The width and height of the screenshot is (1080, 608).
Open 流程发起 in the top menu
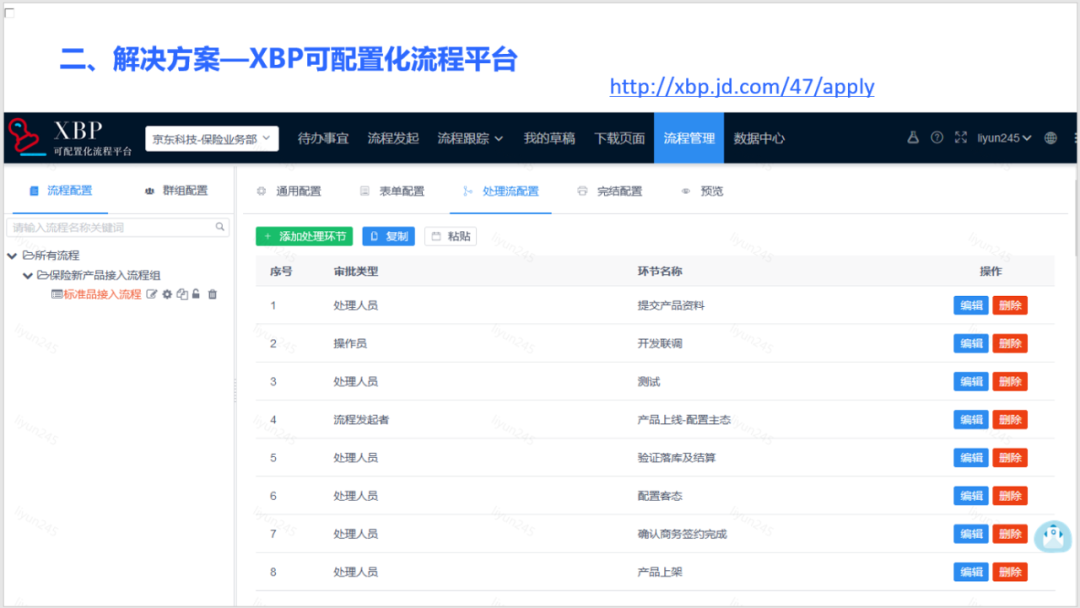pyautogui.click(x=393, y=138)
